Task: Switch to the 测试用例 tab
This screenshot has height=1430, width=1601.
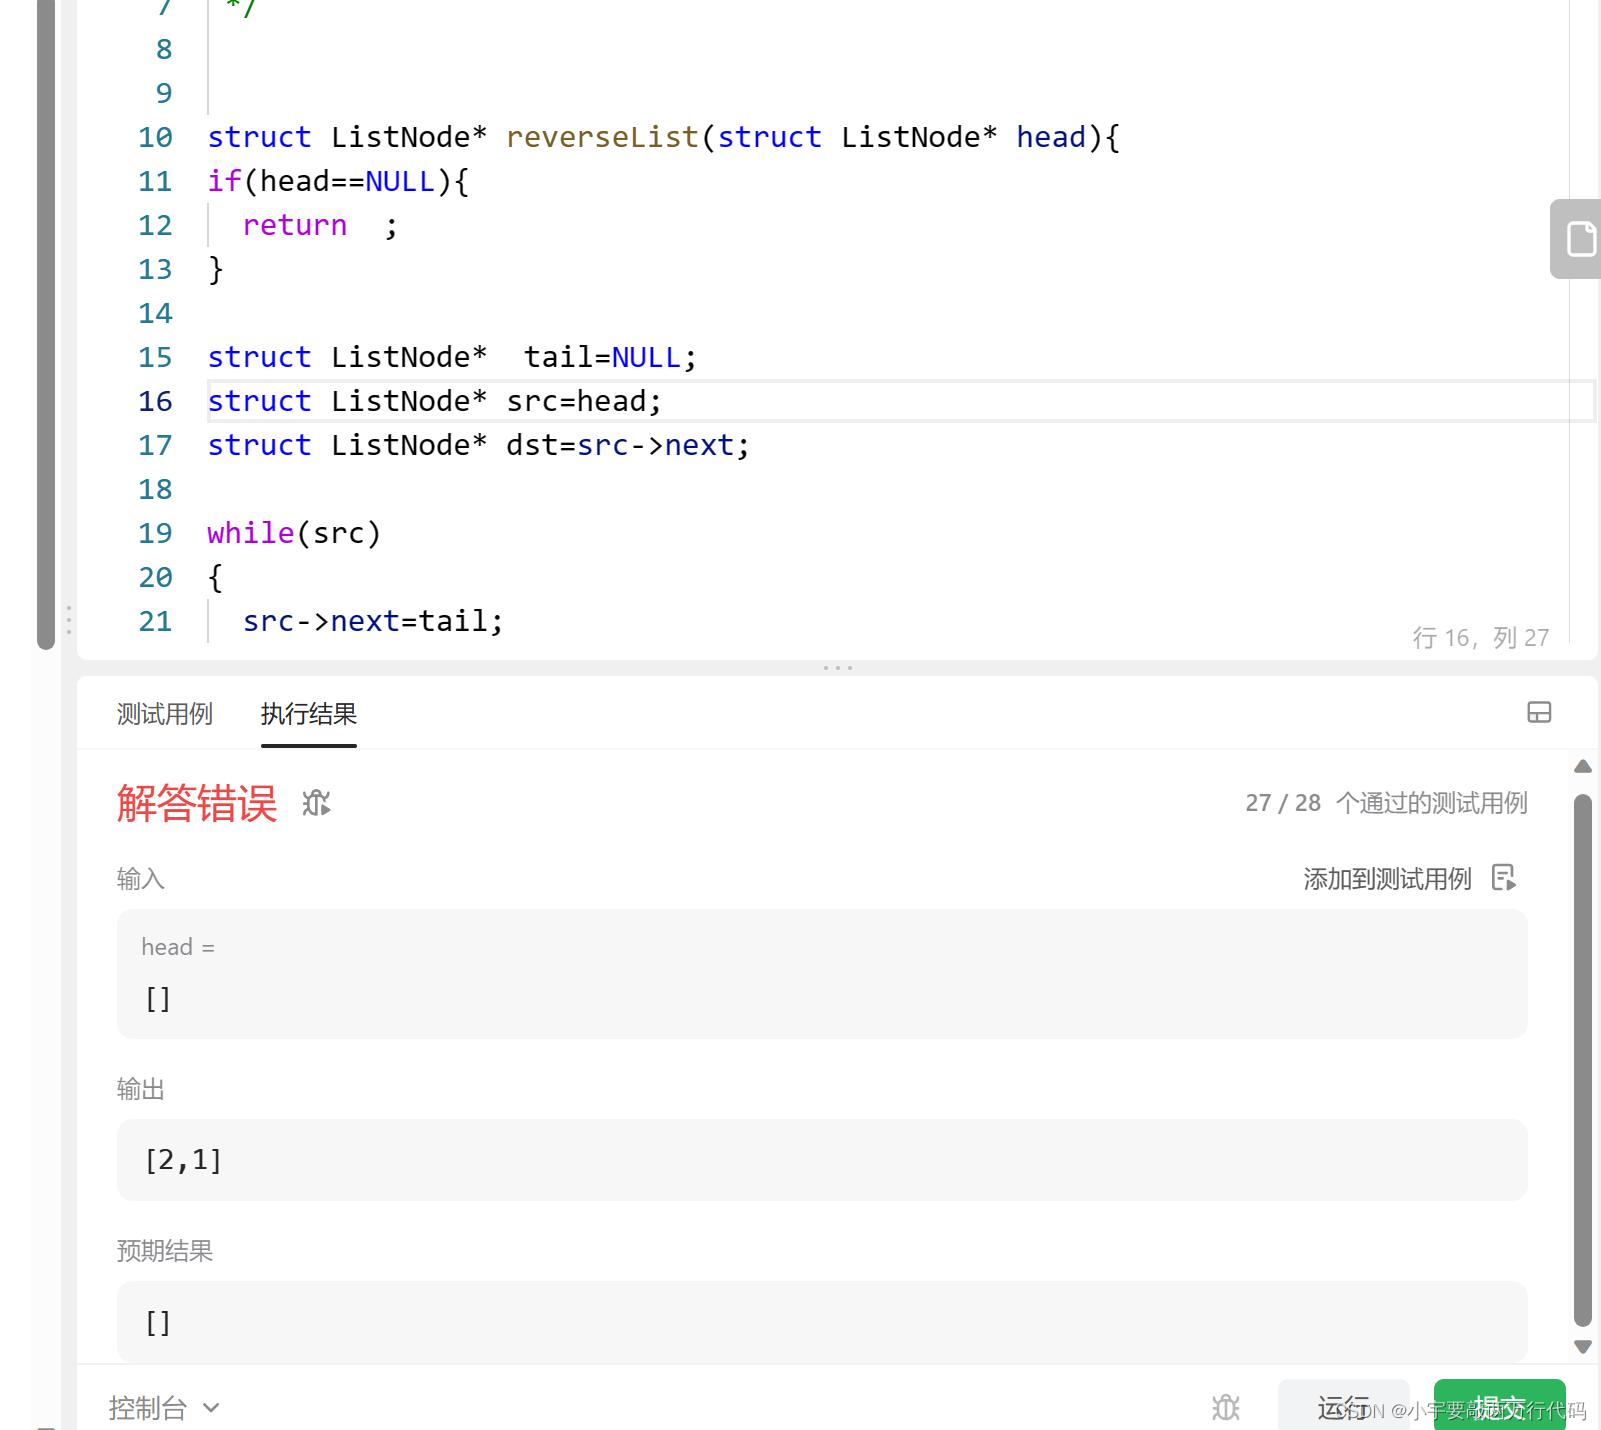Action: 165,714
